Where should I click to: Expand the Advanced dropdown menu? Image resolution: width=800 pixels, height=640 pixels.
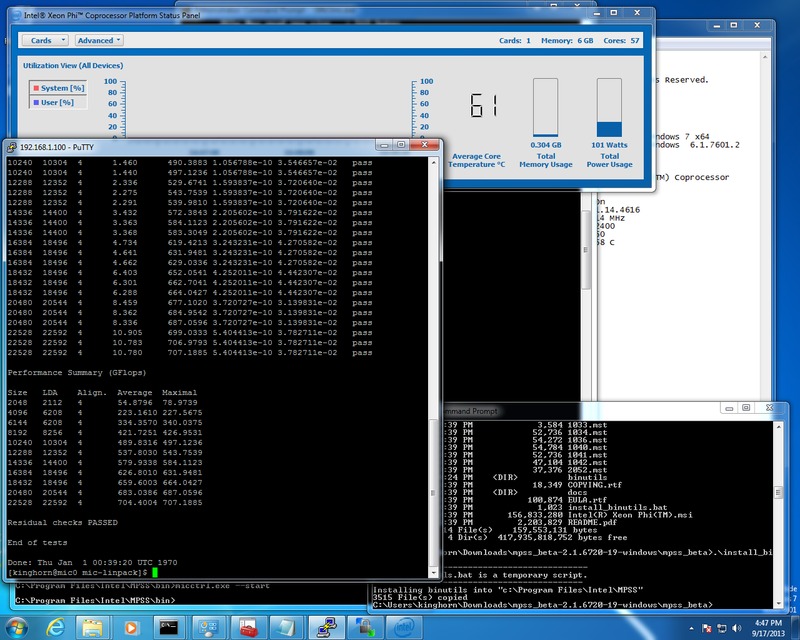(x=99, y=41)
